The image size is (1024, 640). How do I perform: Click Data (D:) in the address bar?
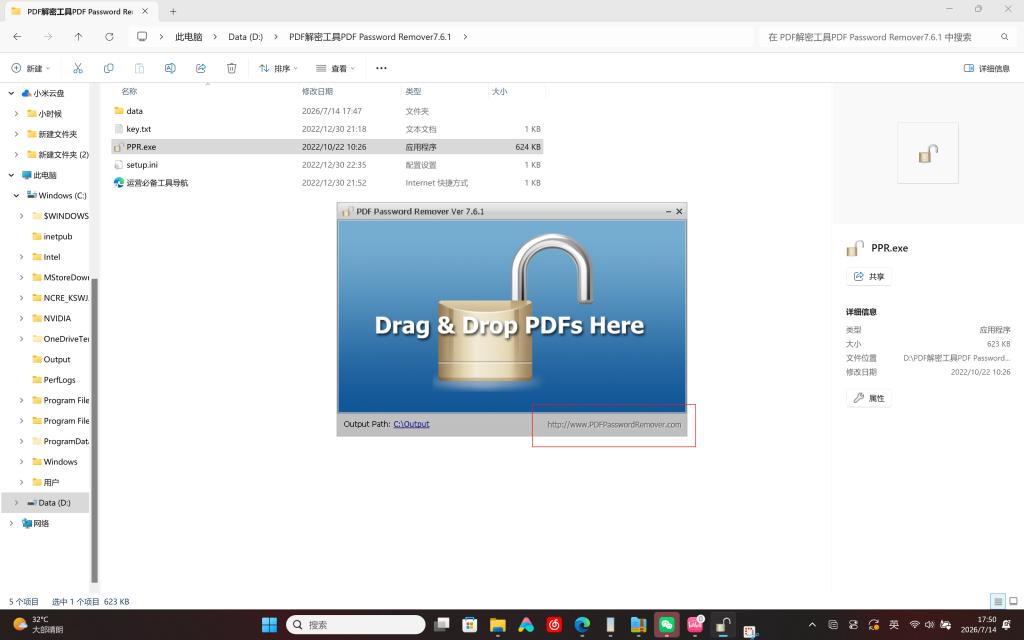point(246,37)
